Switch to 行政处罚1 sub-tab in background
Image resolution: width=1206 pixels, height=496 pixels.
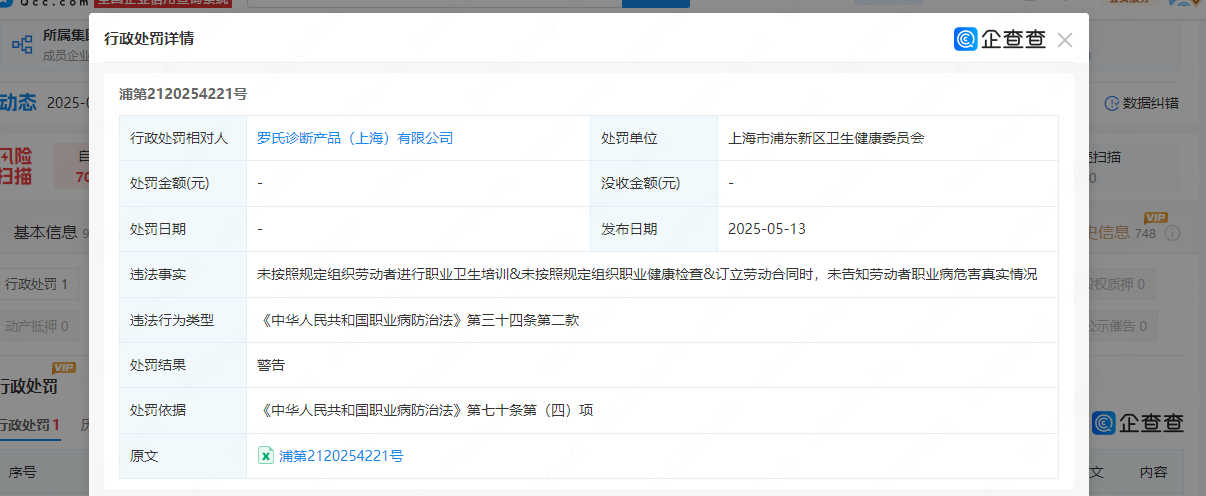point(30,425)
